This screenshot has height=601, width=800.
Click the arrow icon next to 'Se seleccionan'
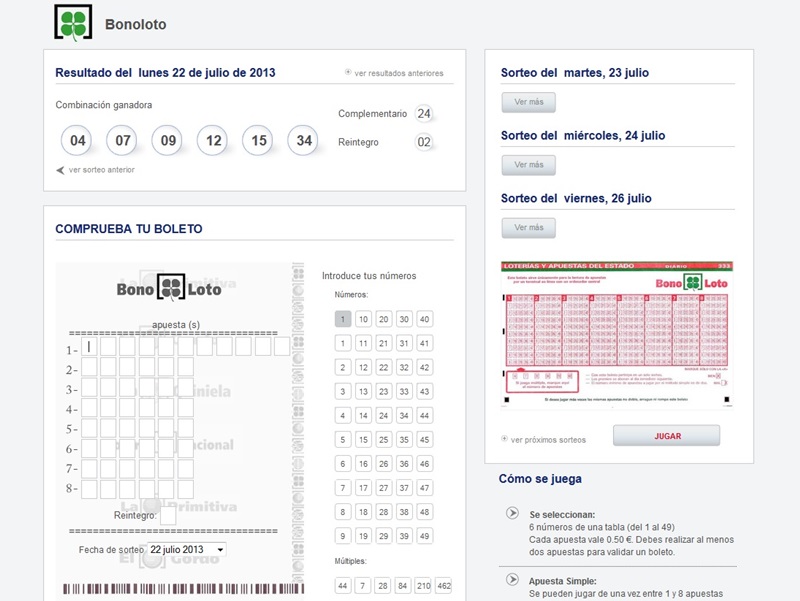click(x=513, y=513)
